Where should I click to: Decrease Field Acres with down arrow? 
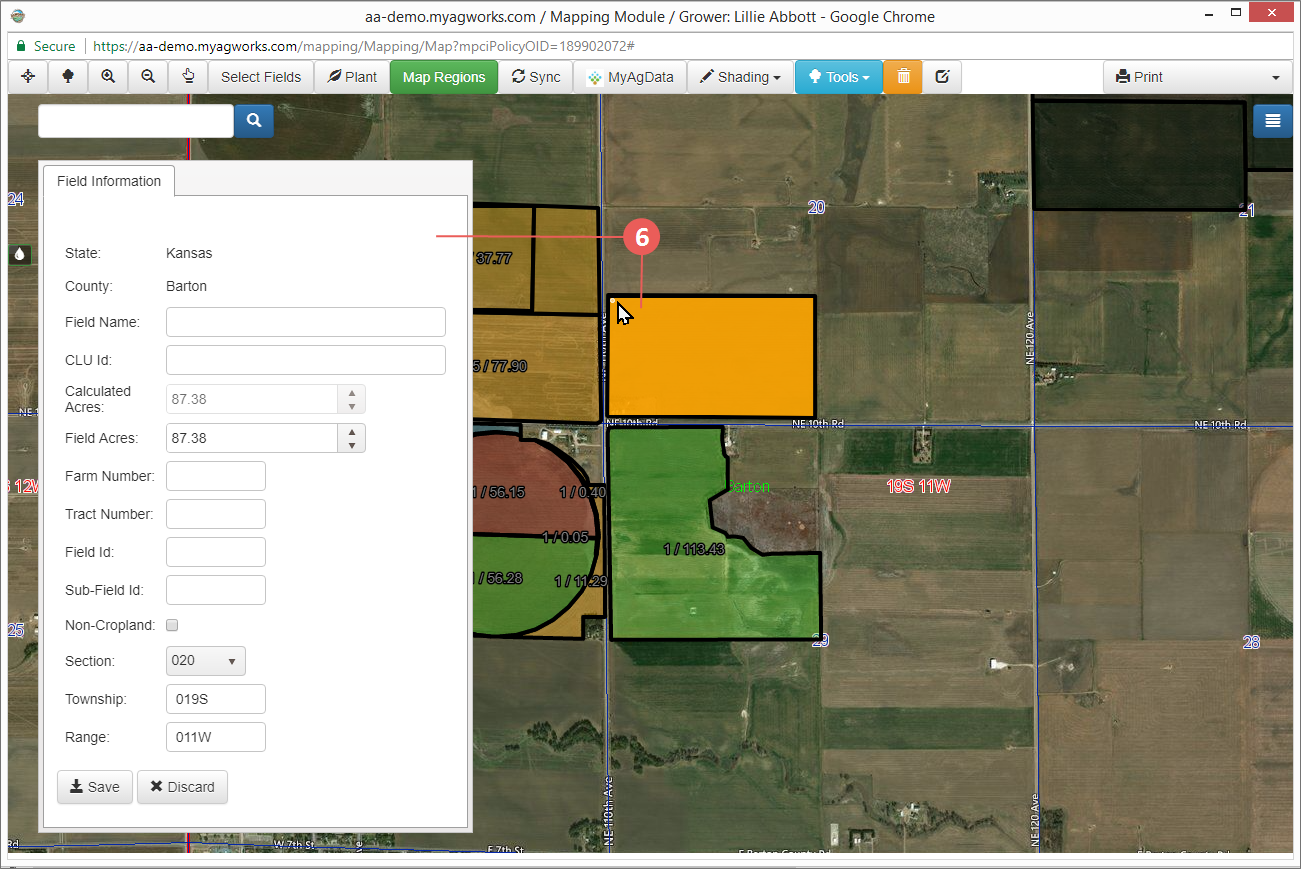(x=352, y=445)
